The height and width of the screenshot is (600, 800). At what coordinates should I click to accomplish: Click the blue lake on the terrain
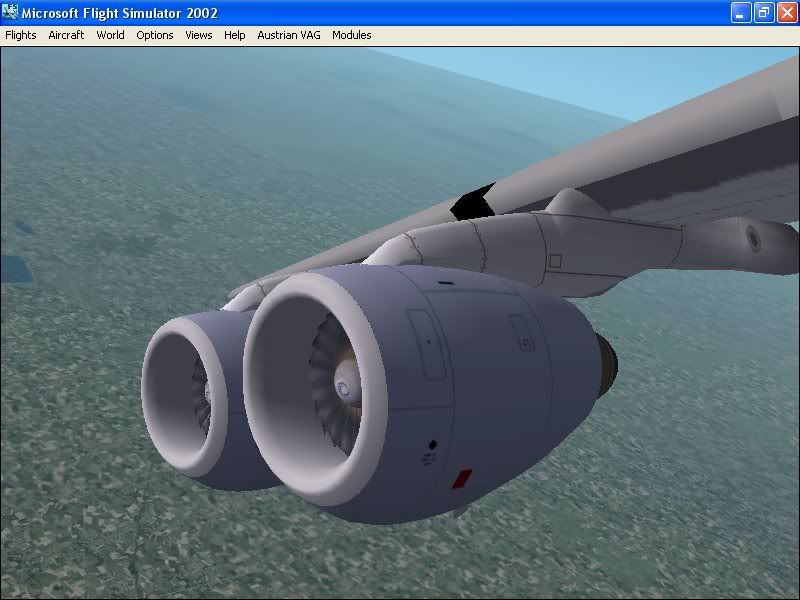click(13, 267)
